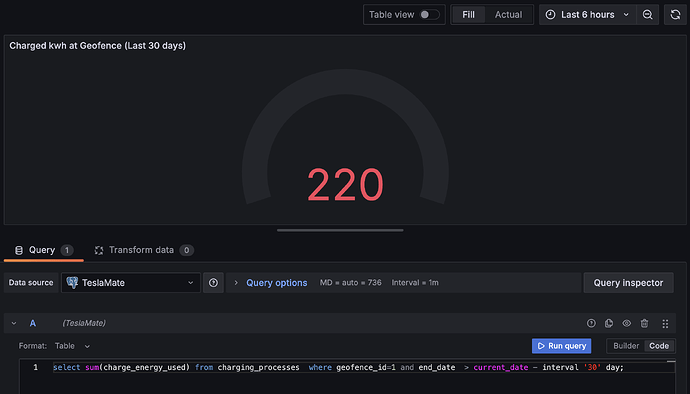Click the data source help icon
Viewport: 690px width, 394px height.
[213, 283]
